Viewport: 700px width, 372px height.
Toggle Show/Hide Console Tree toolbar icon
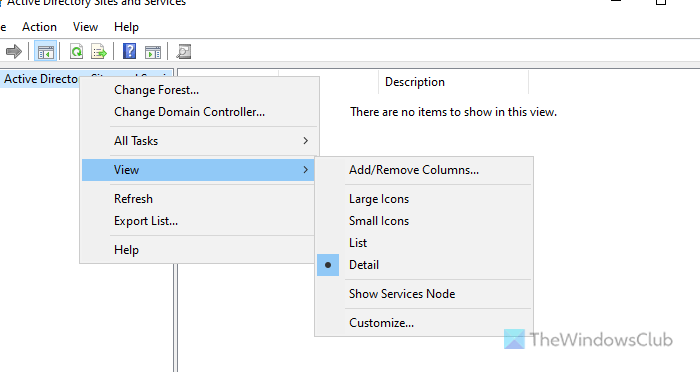46,51
